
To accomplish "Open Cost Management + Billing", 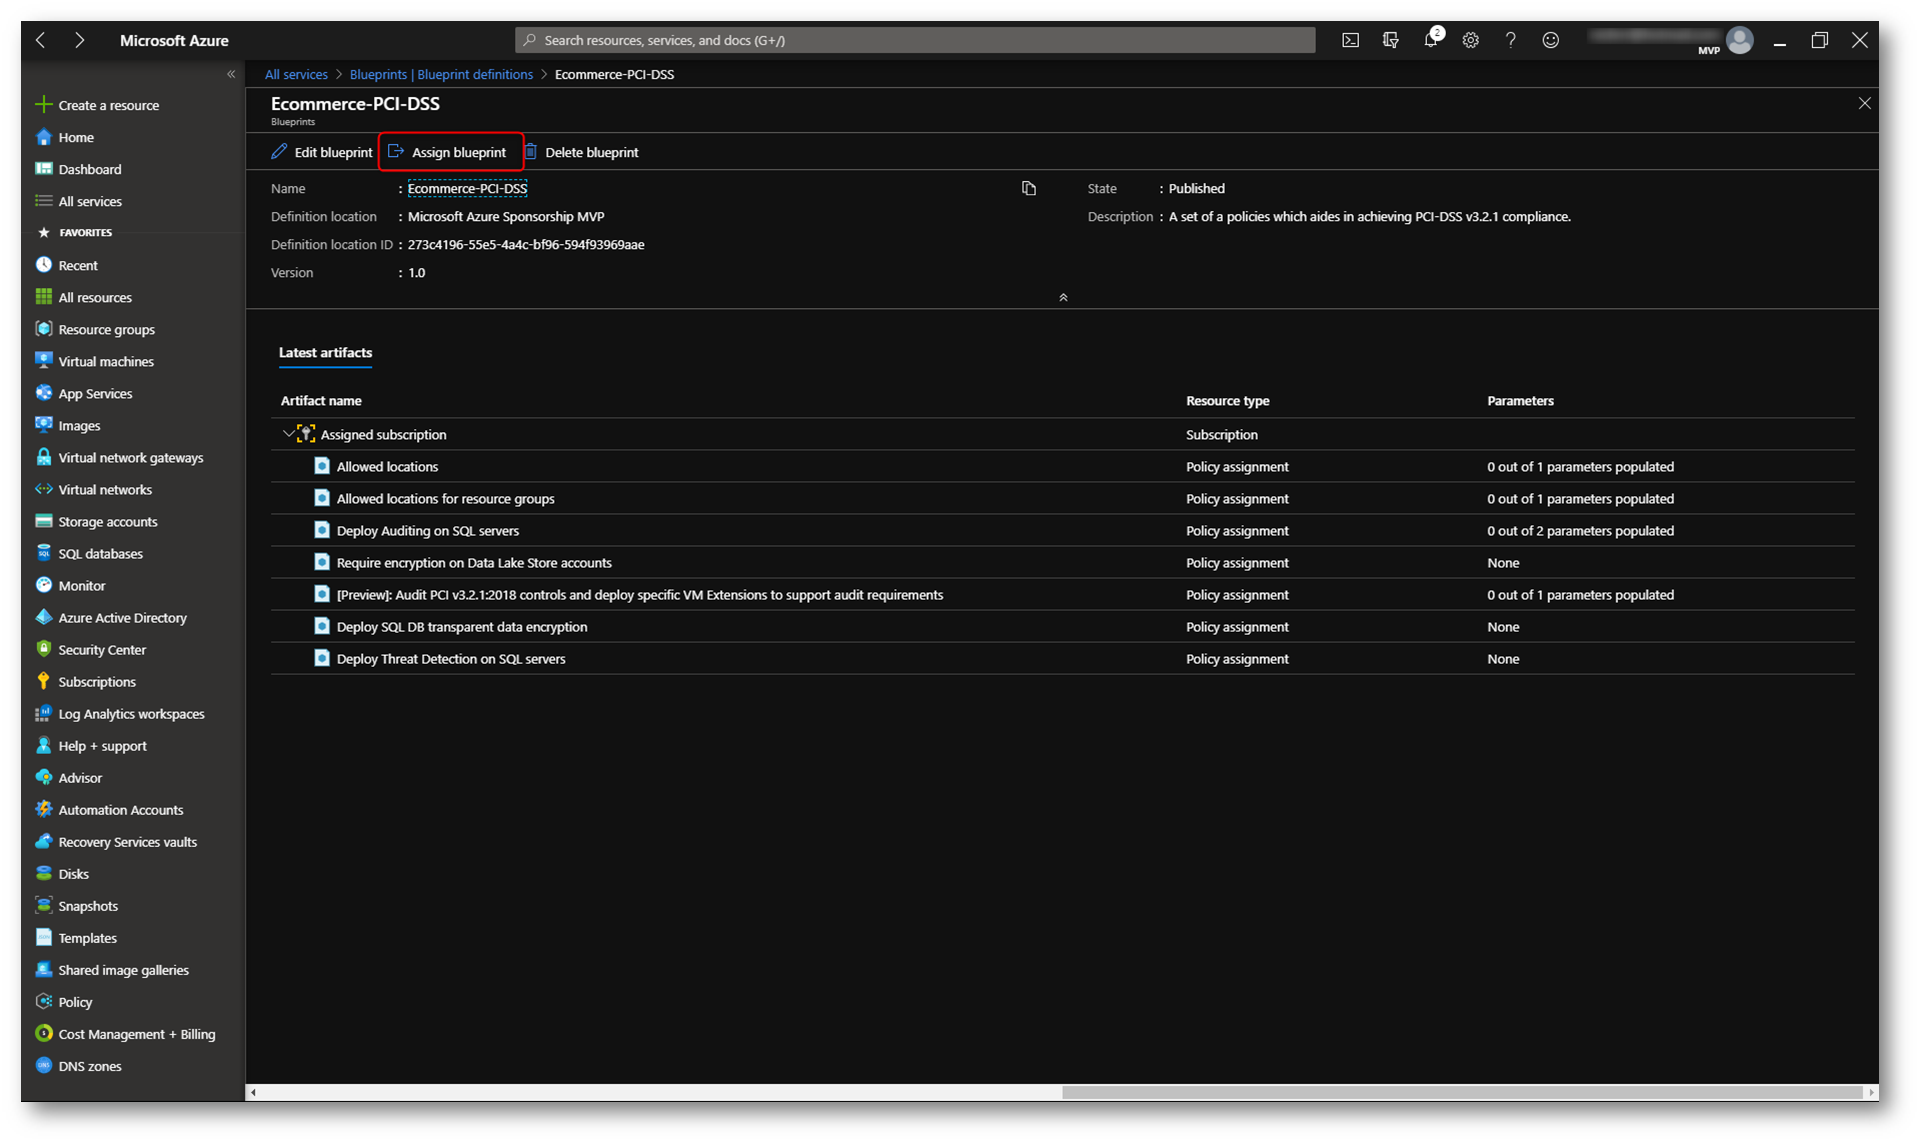I will click(x=136, y=1033).
